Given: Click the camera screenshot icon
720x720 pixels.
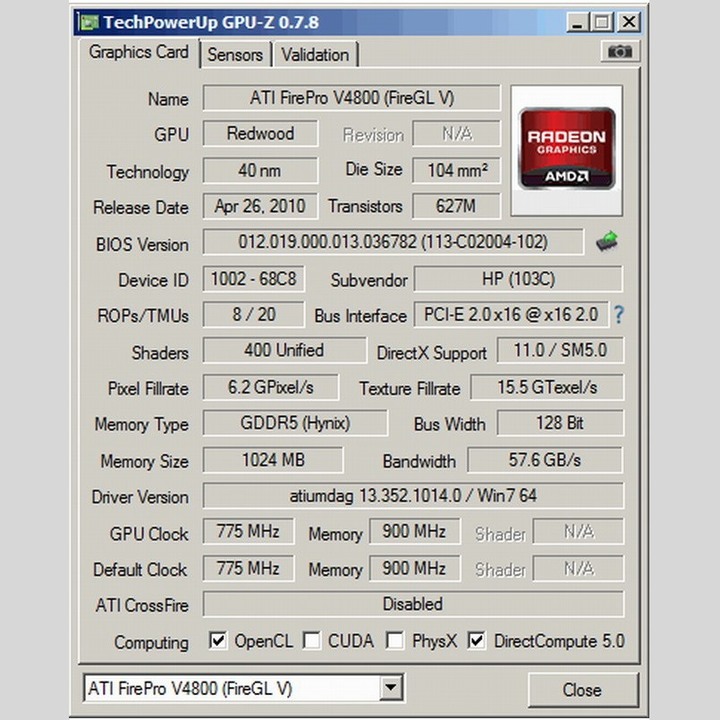Looking at the screenshot, I should pyautogui.click(x=620, y=51).
